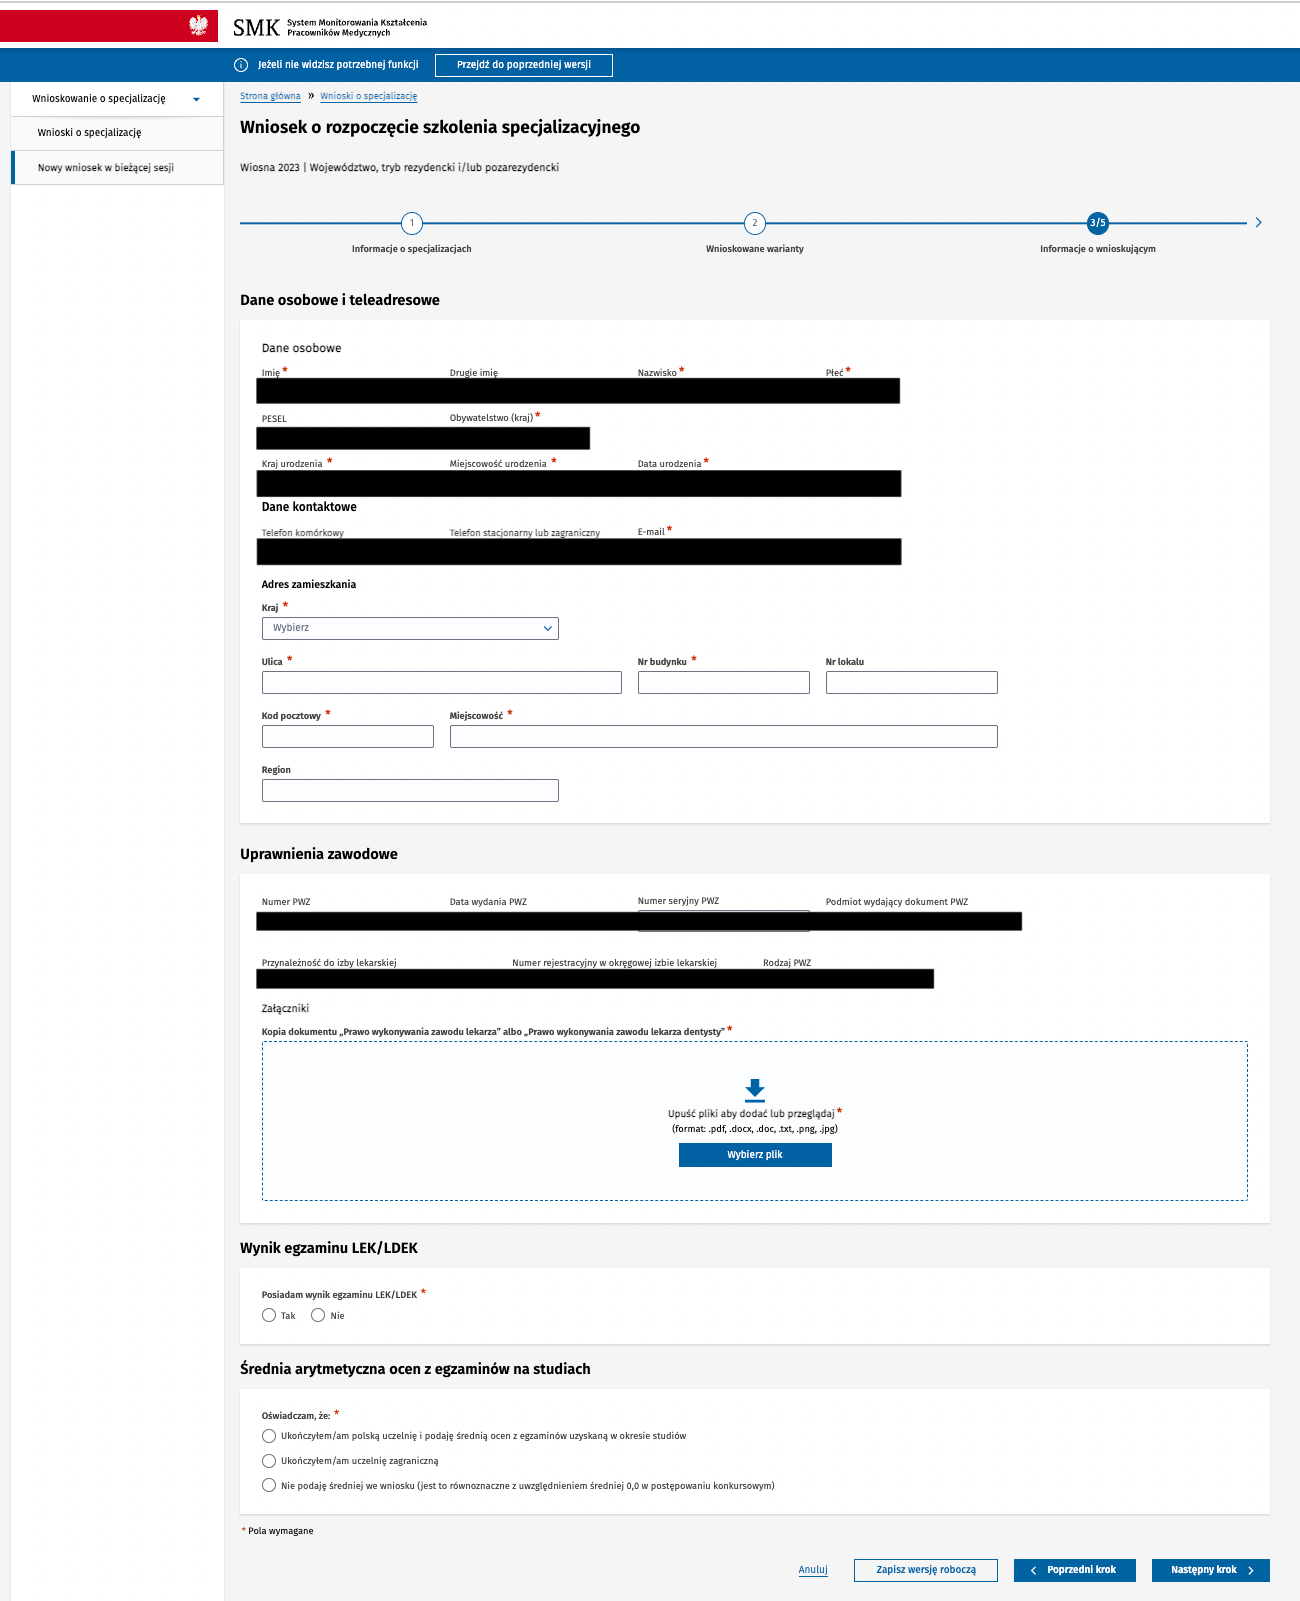Click the Jeżeli nie widzisz potrzebnej funkcji text

pos(338,65)
